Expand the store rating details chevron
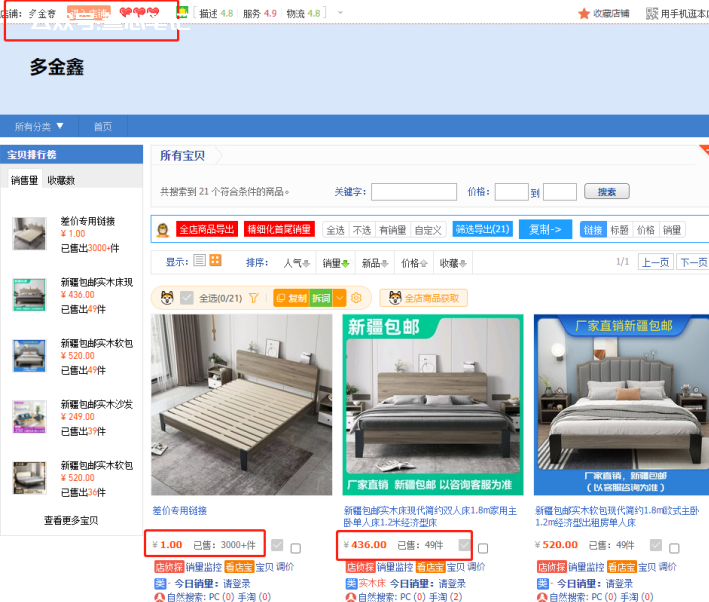 coord(340,13)
